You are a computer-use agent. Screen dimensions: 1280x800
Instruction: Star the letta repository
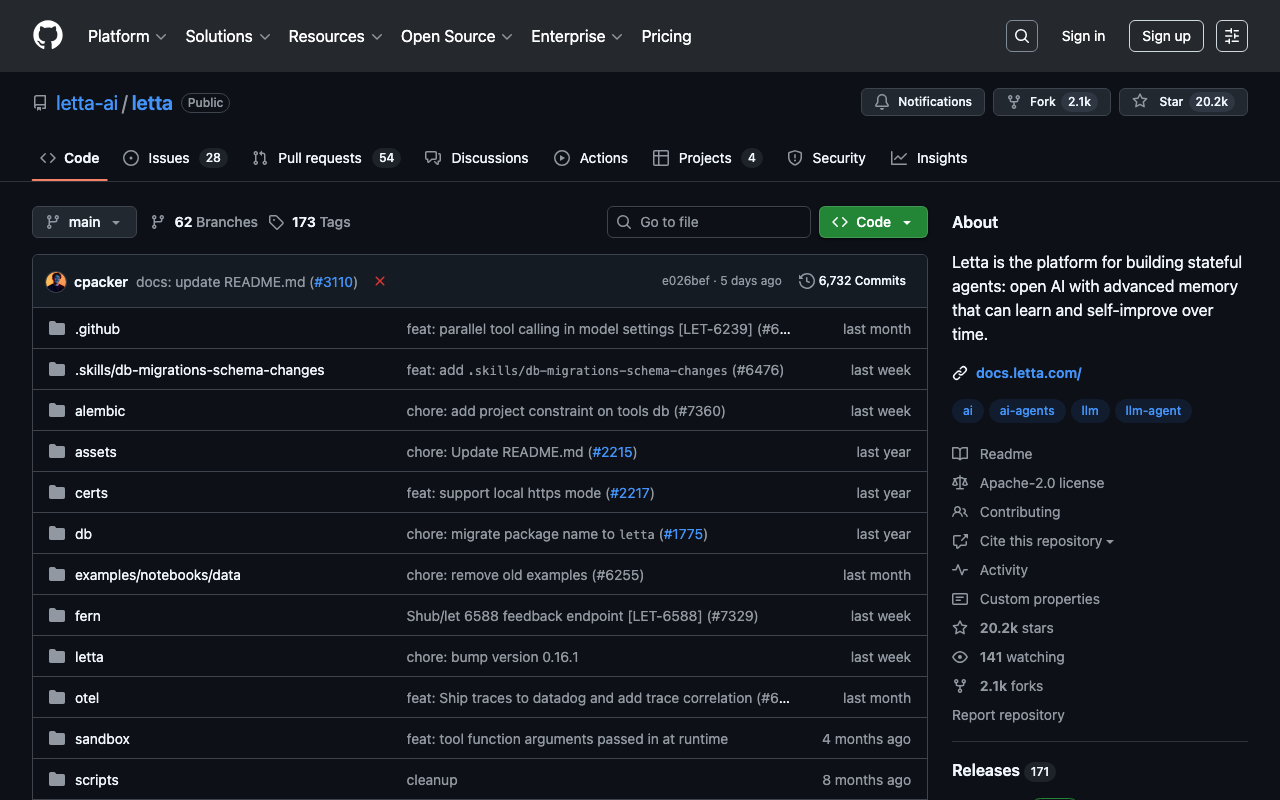(1182, 102)
